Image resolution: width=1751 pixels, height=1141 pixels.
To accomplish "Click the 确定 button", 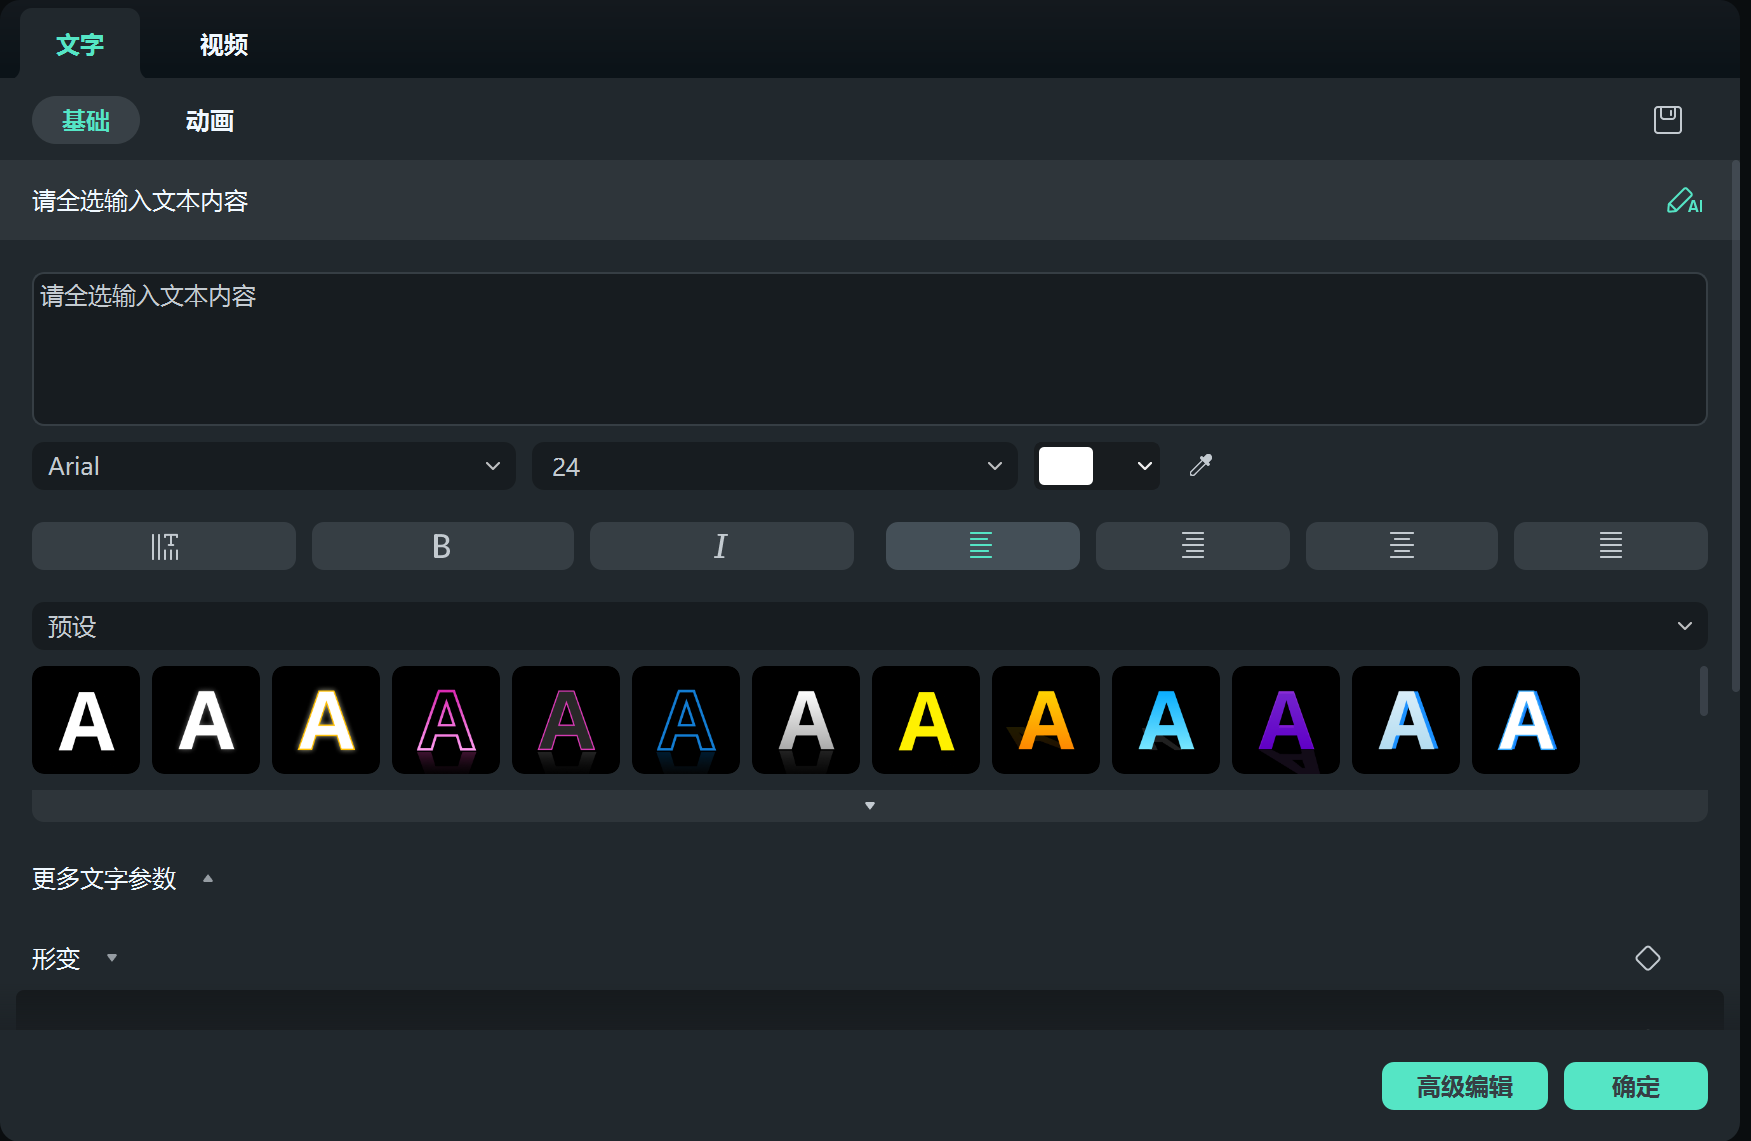I will point(1635,1086).
